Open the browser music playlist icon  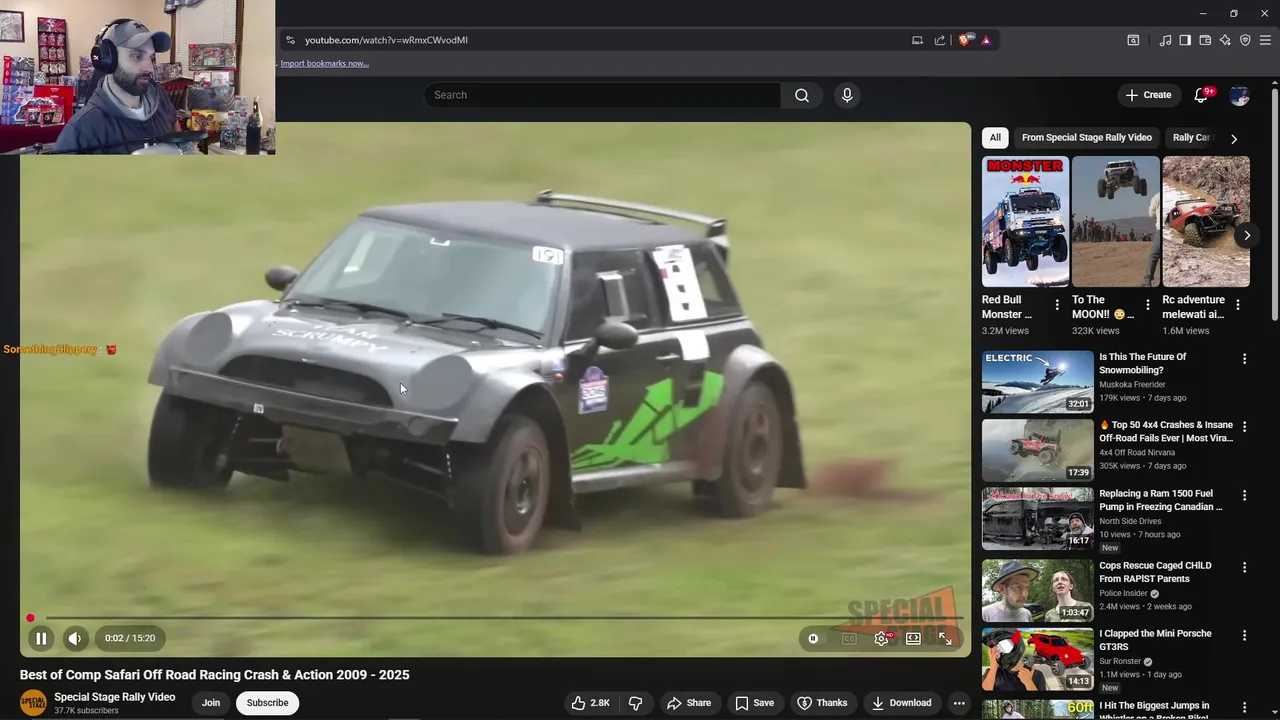click(1165, 40)
